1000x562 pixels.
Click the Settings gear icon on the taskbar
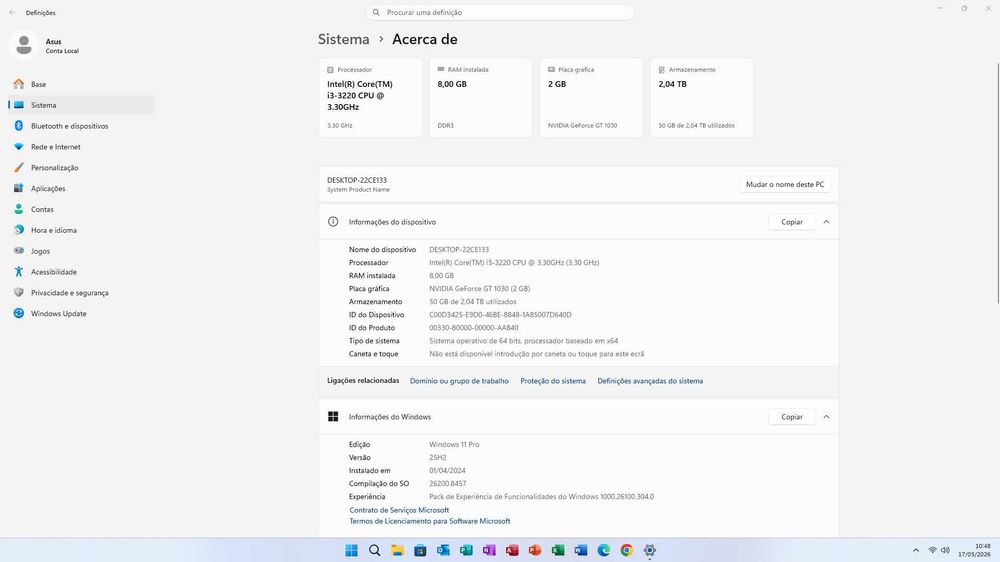point(650,550)
